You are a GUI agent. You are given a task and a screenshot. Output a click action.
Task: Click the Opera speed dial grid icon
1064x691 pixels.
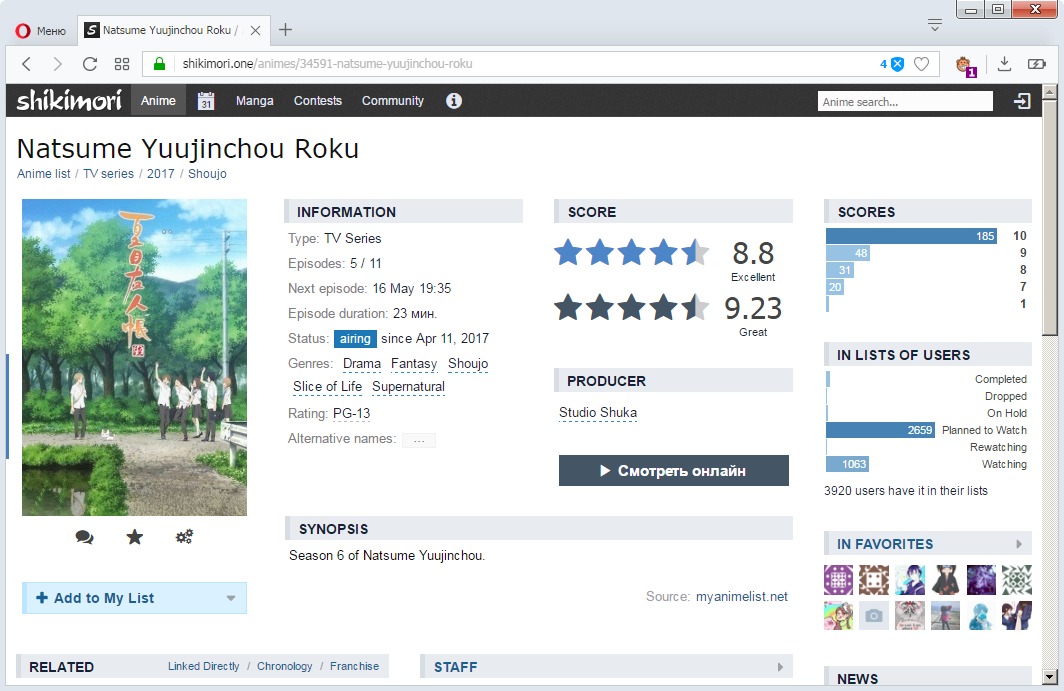(x=122, y=64)
